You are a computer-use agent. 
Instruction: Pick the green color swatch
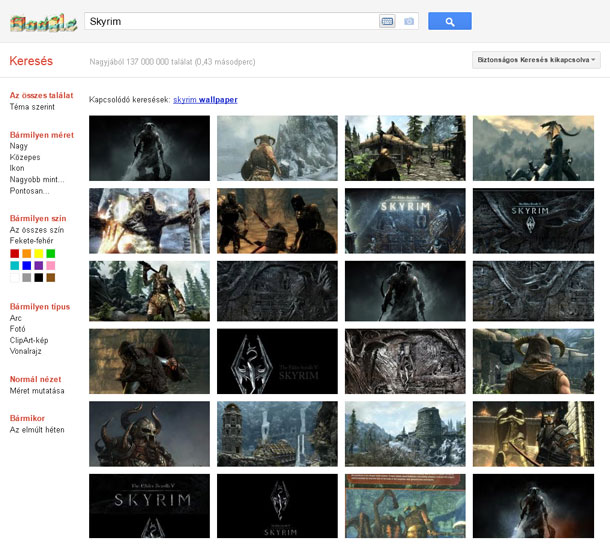(x=51, y=254)
